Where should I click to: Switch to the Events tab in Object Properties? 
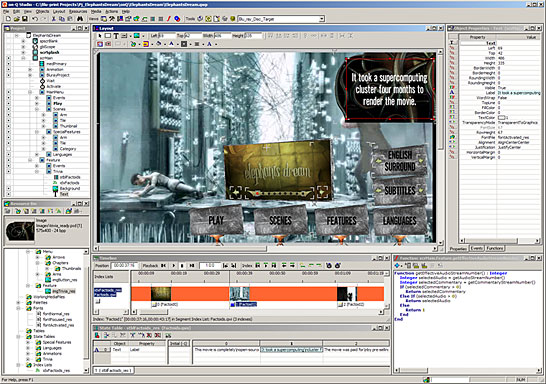[x=477, y=249]
